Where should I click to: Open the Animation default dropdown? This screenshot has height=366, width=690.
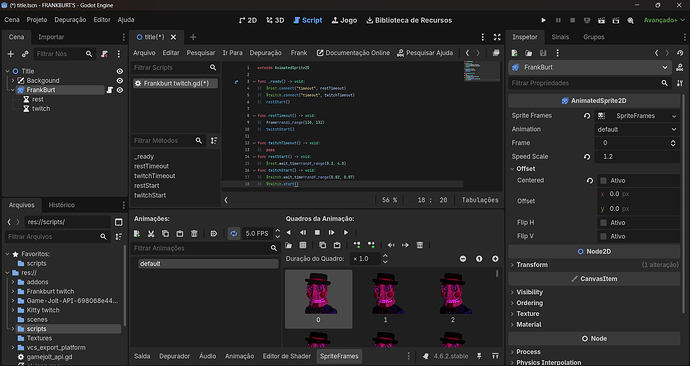[636, 129]
